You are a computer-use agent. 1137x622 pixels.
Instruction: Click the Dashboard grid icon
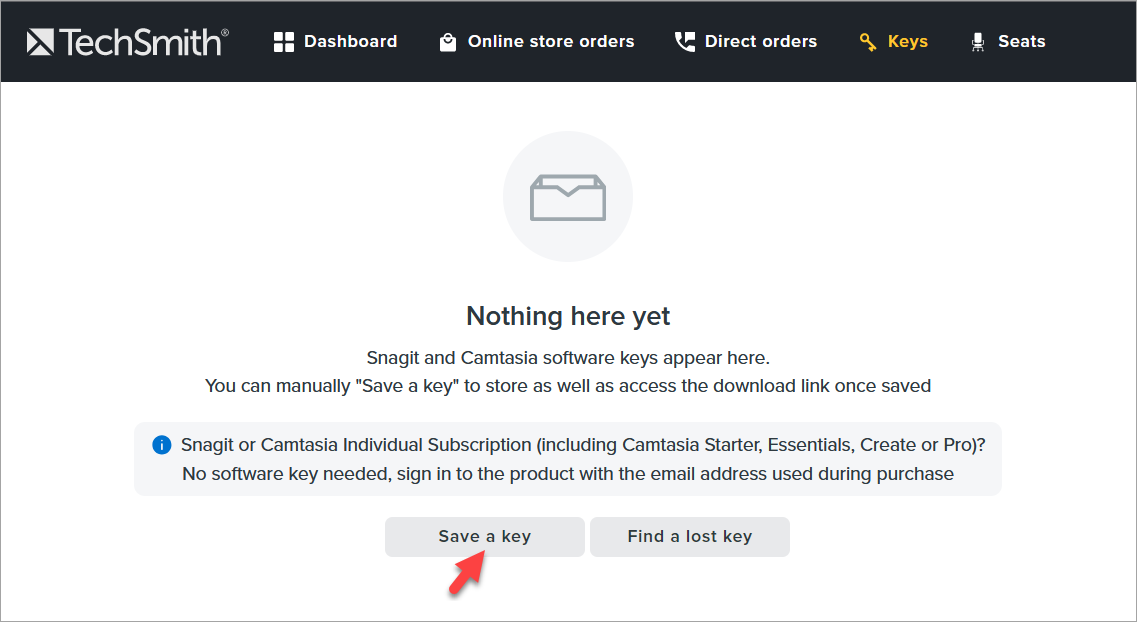point(284,41)
